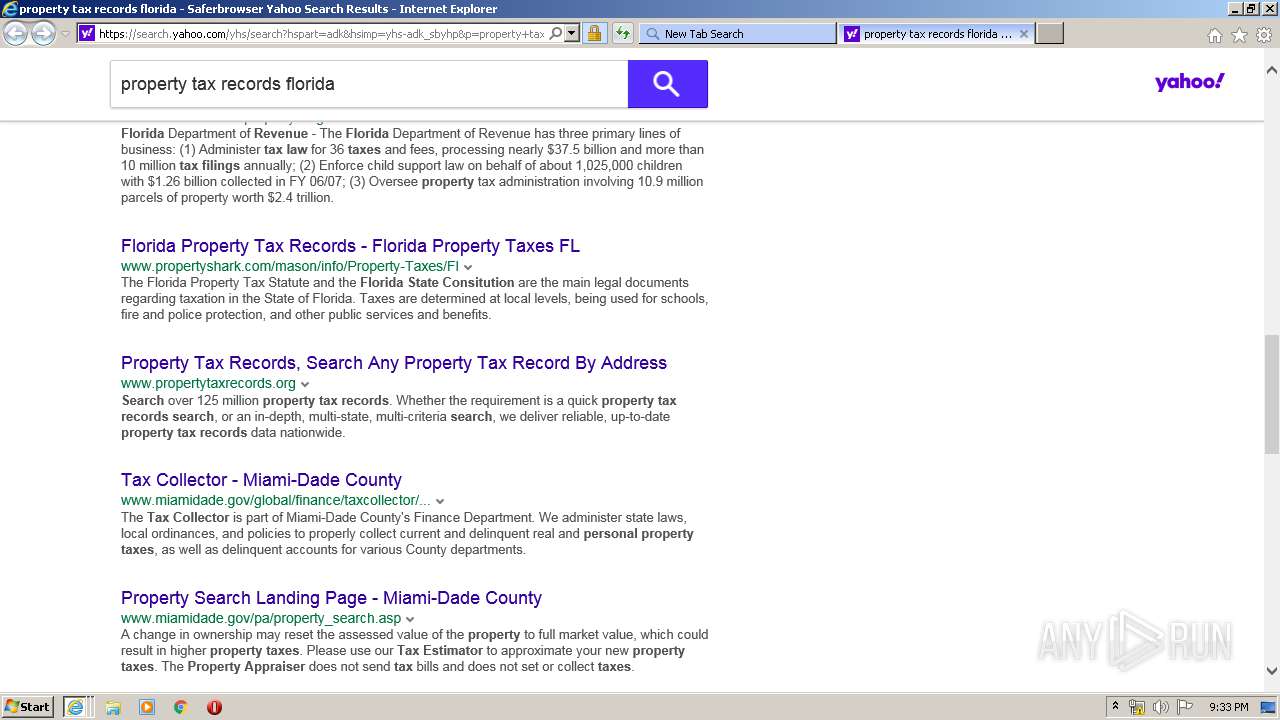The height and width of the screenshot is (720, 1280).
Task: Open the Windows Start menu
Action: [x=28, y=706]
